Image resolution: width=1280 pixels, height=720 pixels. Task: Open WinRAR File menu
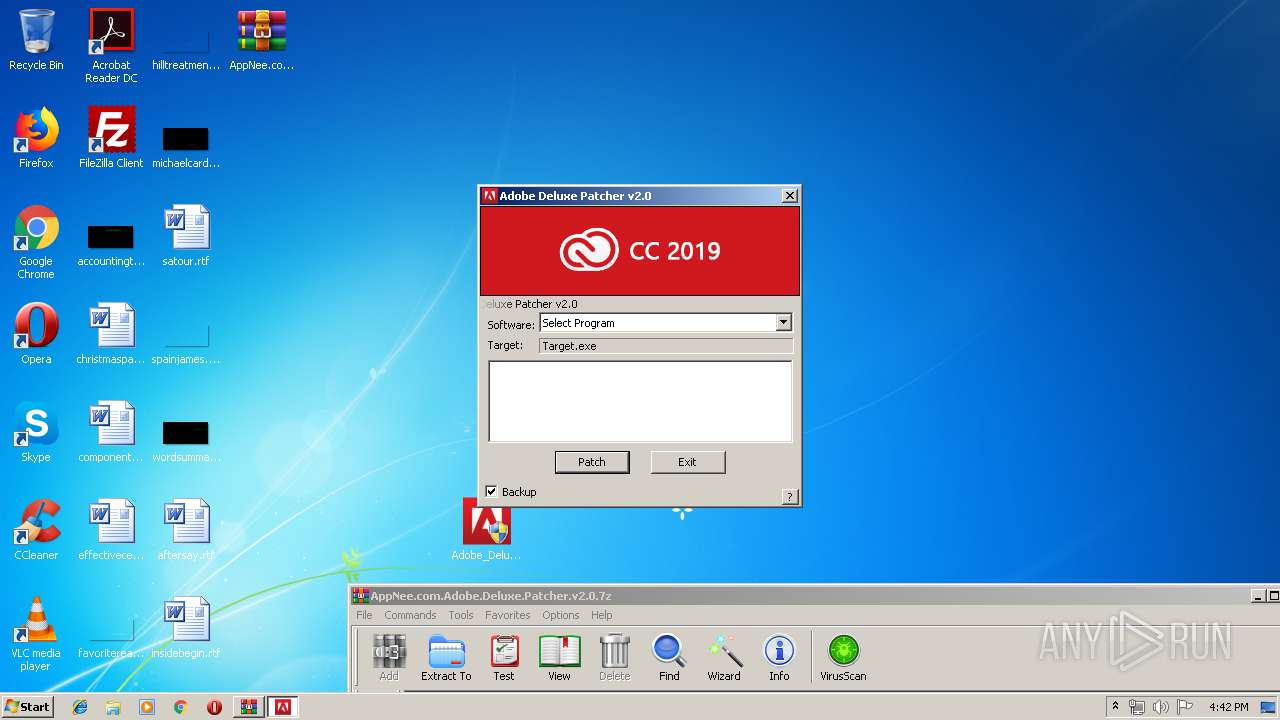pos(364,615)
